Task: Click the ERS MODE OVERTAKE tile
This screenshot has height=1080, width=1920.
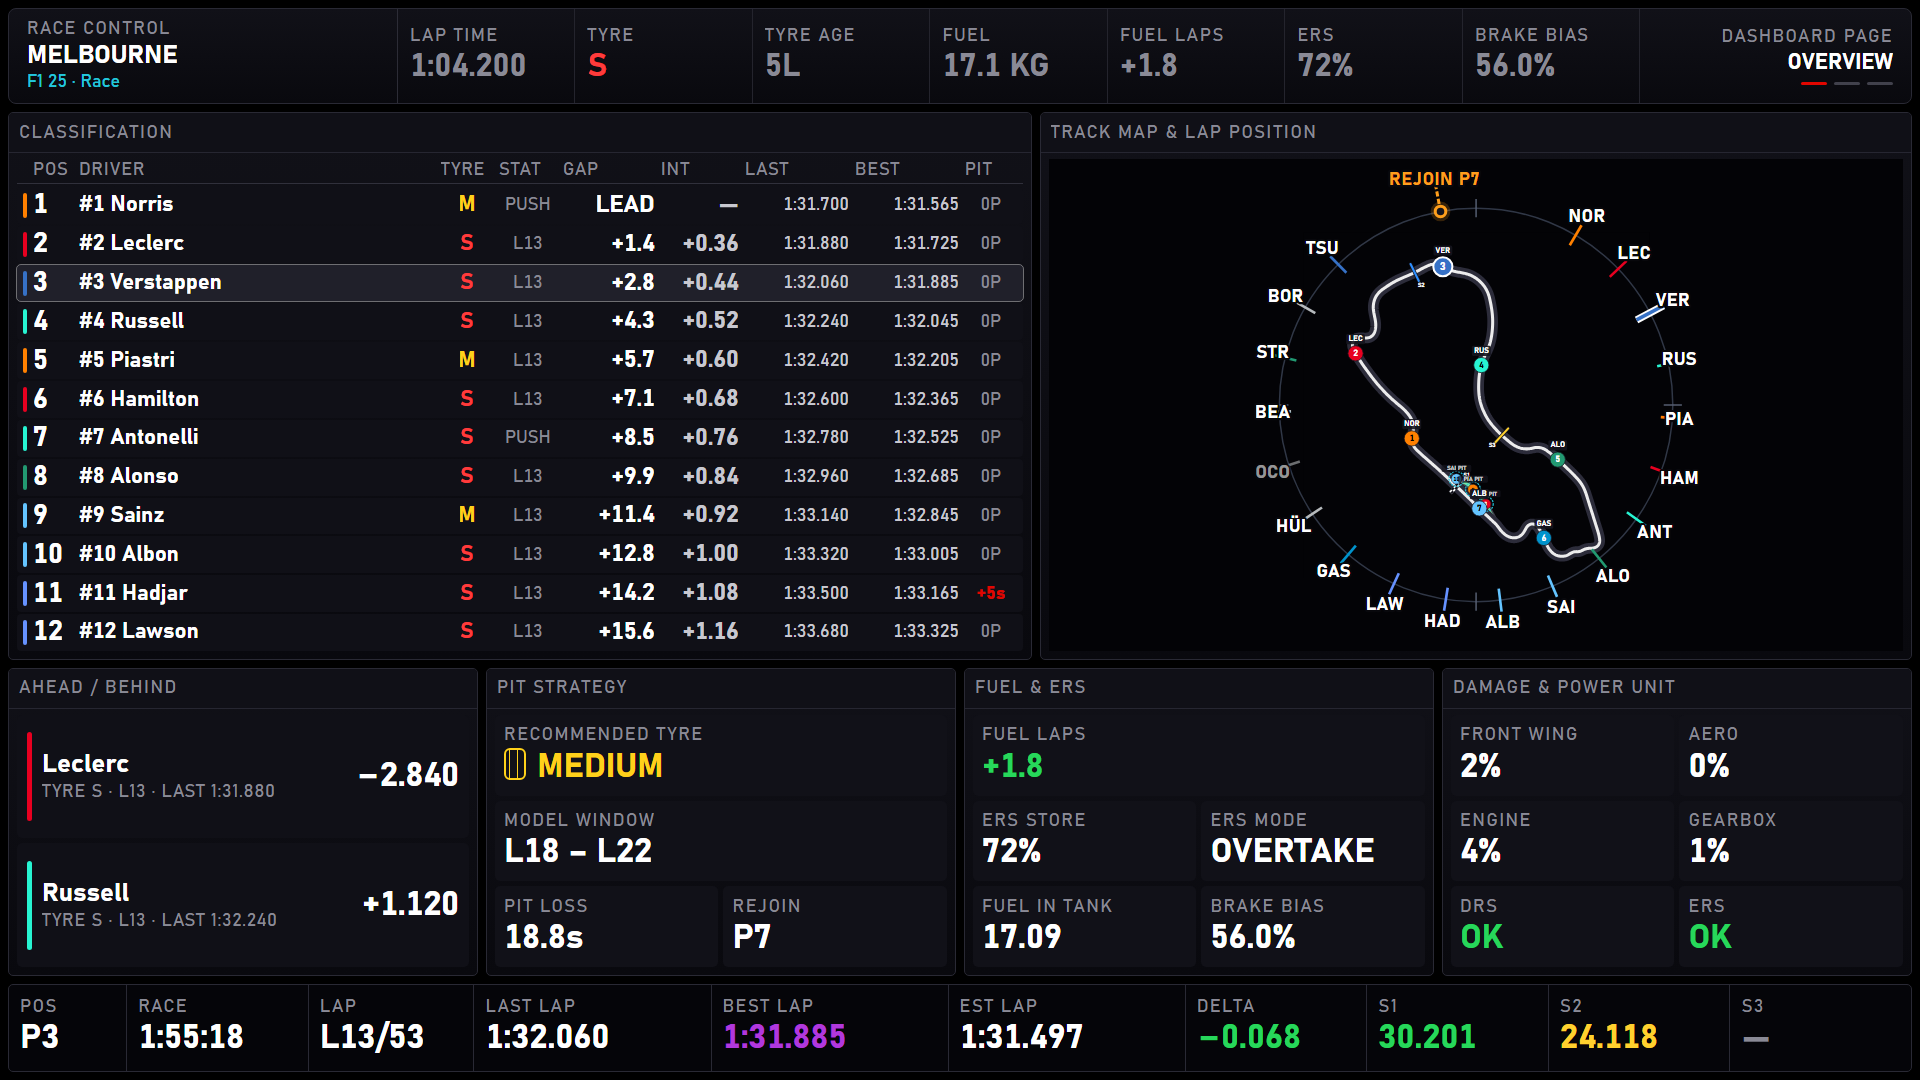Action: tap(1312, 839)
